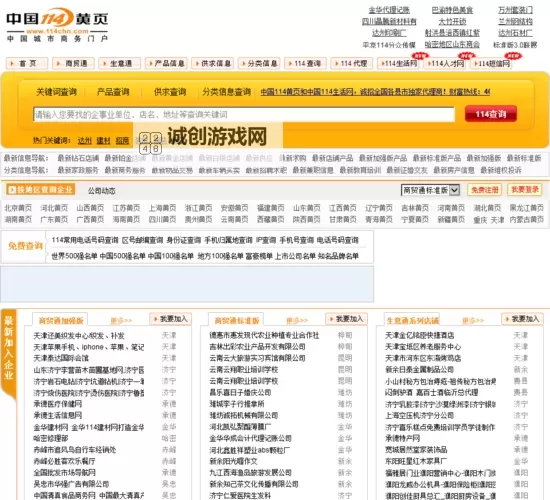Open the 河北凯弘酿醋薄膜厂 listing
The height and width of the screenshot is (500, 550).
click(240, 427)
